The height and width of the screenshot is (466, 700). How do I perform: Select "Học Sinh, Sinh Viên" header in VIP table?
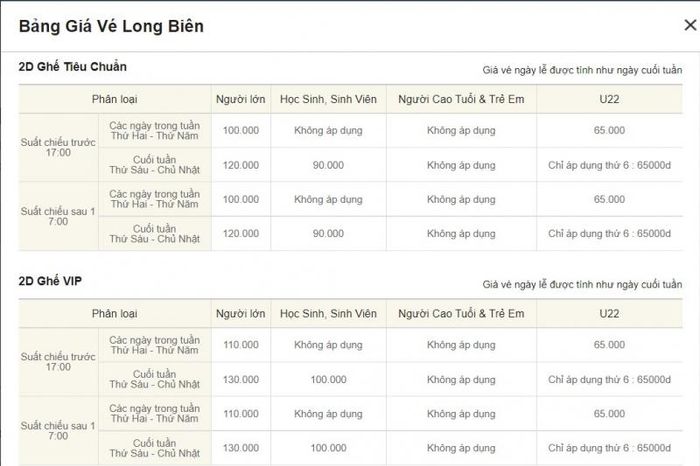click(x=328, y=314)
